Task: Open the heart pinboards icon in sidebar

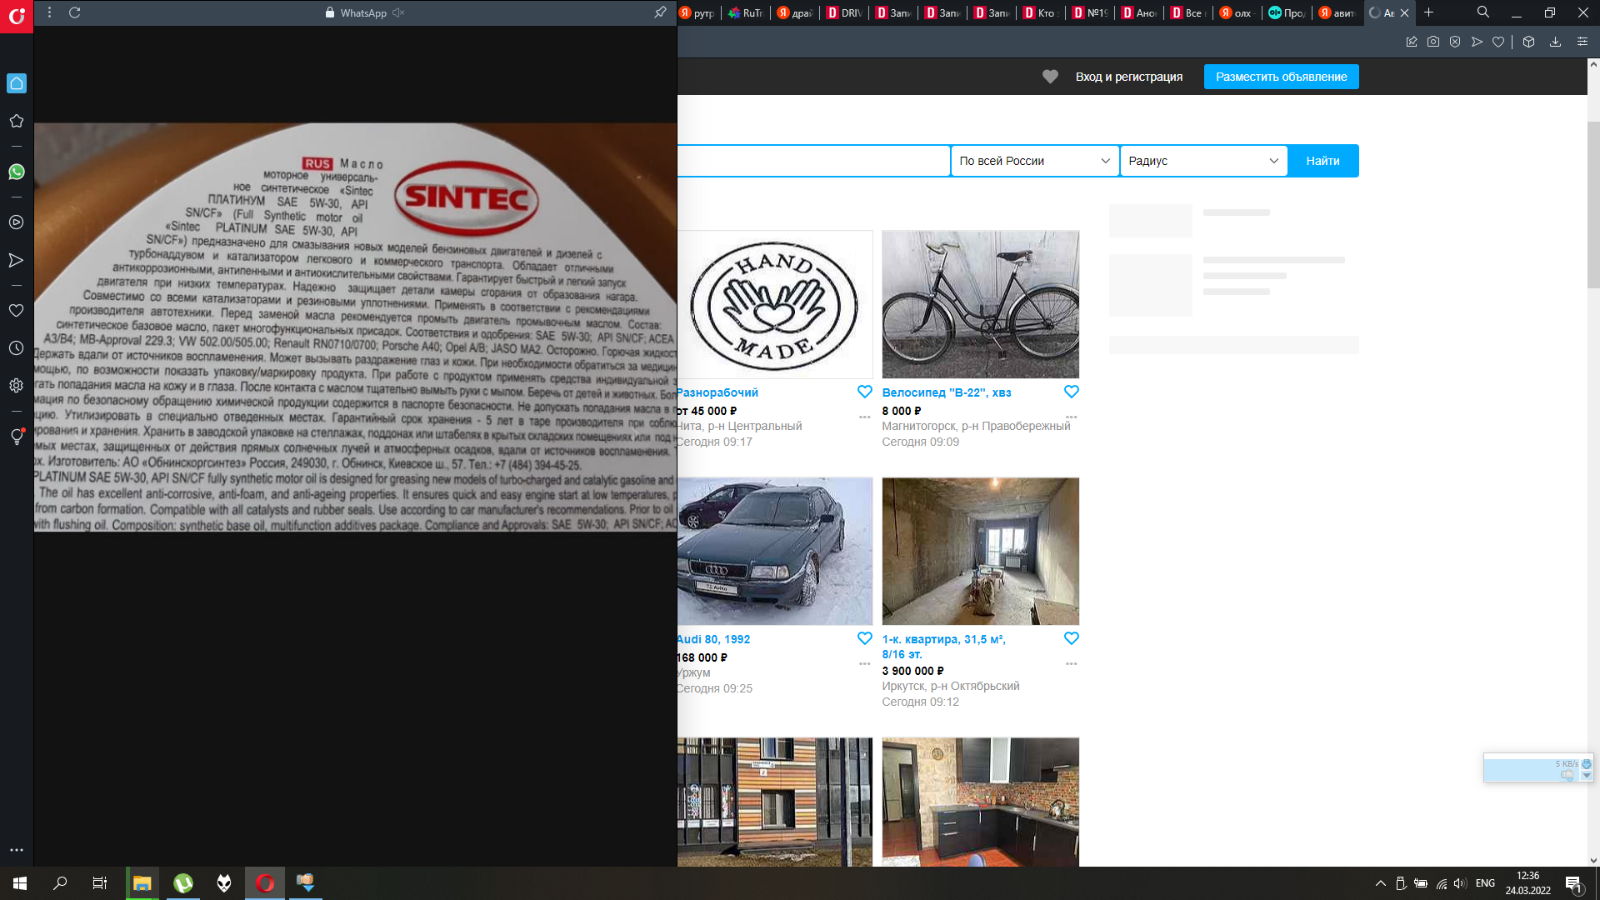Action: [x=16, y=311]
